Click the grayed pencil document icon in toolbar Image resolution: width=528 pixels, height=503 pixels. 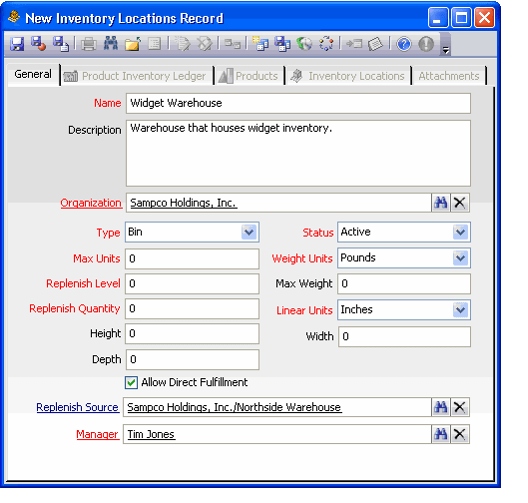tap(183, 44)
